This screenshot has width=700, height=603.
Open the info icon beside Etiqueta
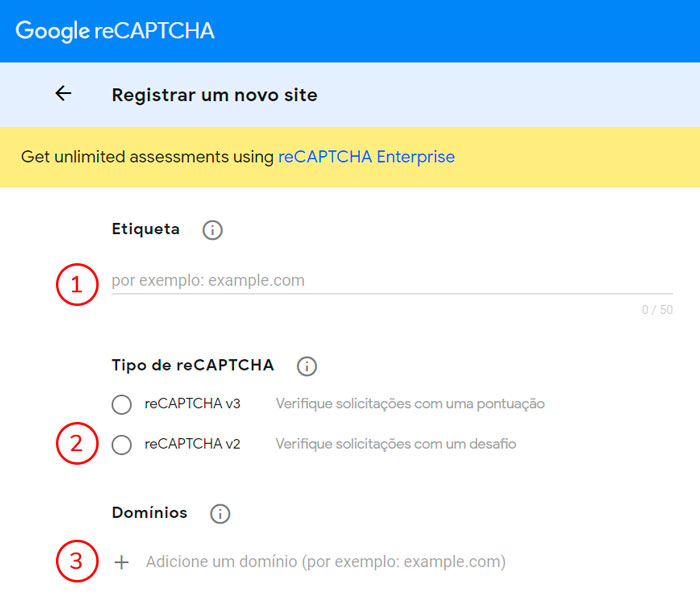tap(212, 230)
